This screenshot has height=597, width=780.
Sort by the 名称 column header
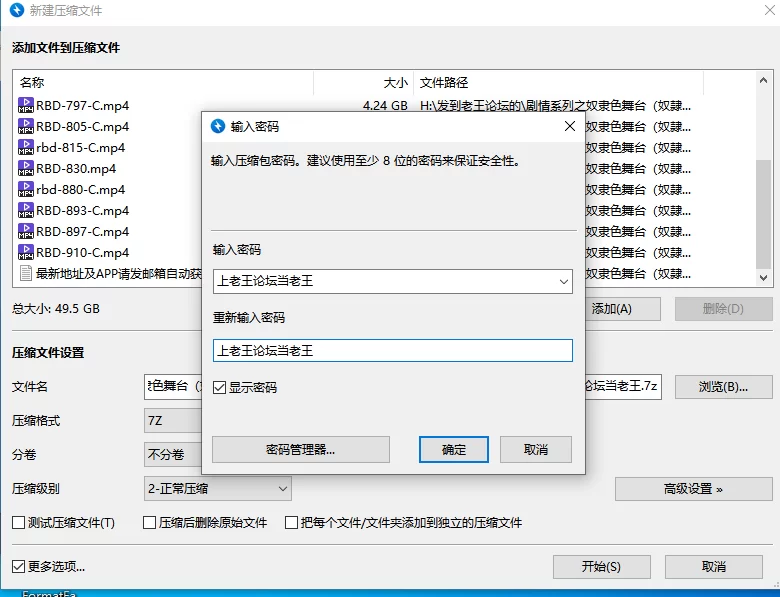[163, 83]
